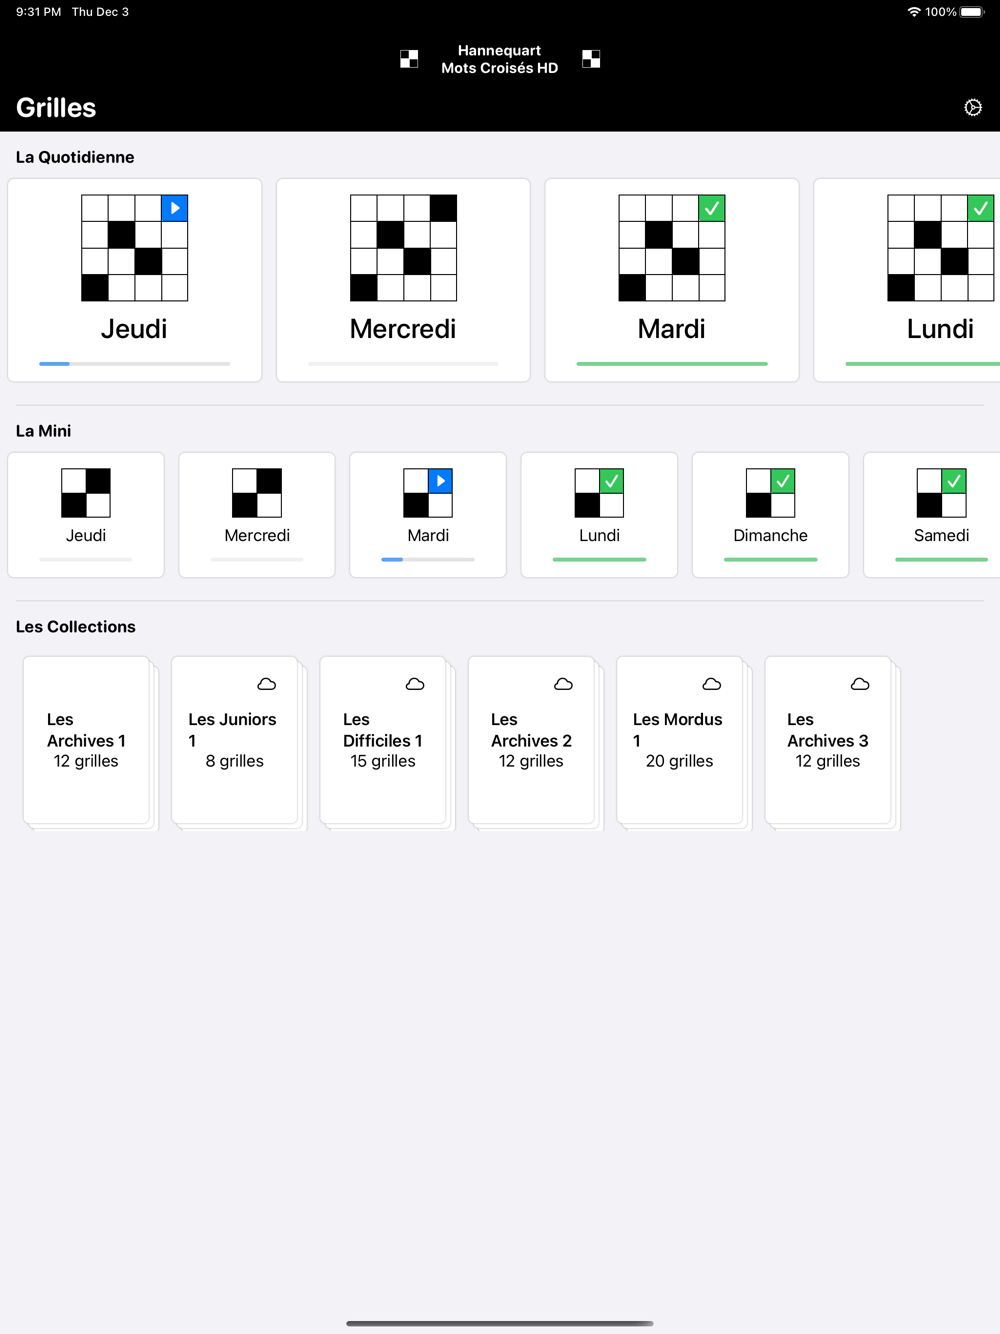1000x1334 pixels.
Task: Tap the home indicator bar at bottom
Action: [x=500, y=1323]
